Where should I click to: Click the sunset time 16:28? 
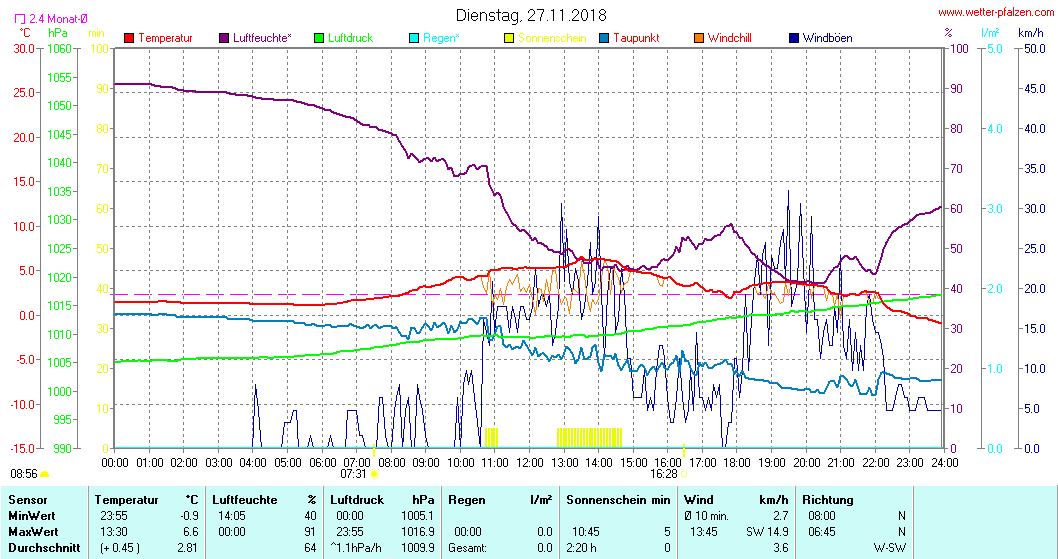pos(663,474)
